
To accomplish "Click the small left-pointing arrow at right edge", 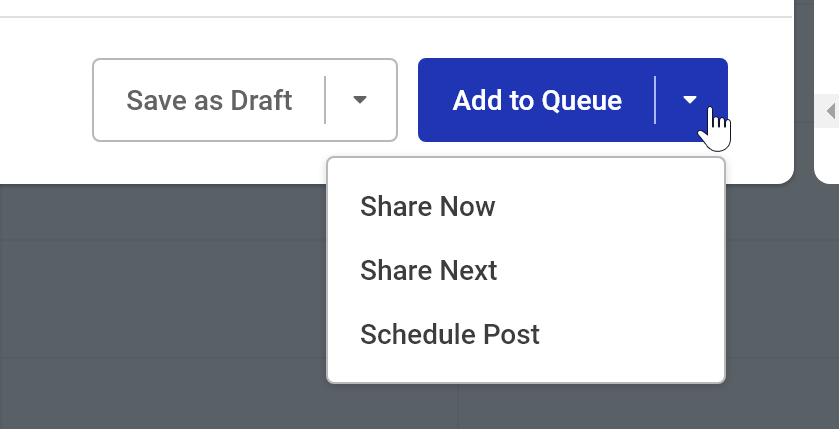I will click(x=830, y=112).
